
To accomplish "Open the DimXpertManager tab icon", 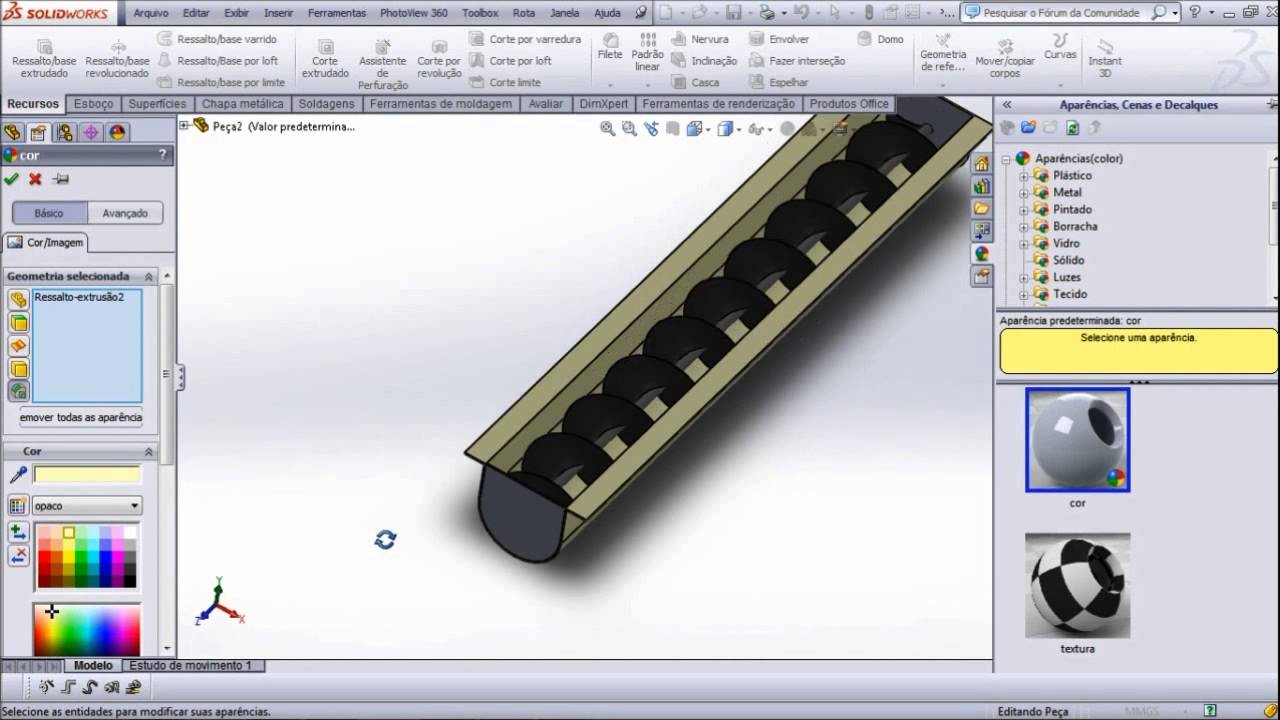I will tap(91, 132).
